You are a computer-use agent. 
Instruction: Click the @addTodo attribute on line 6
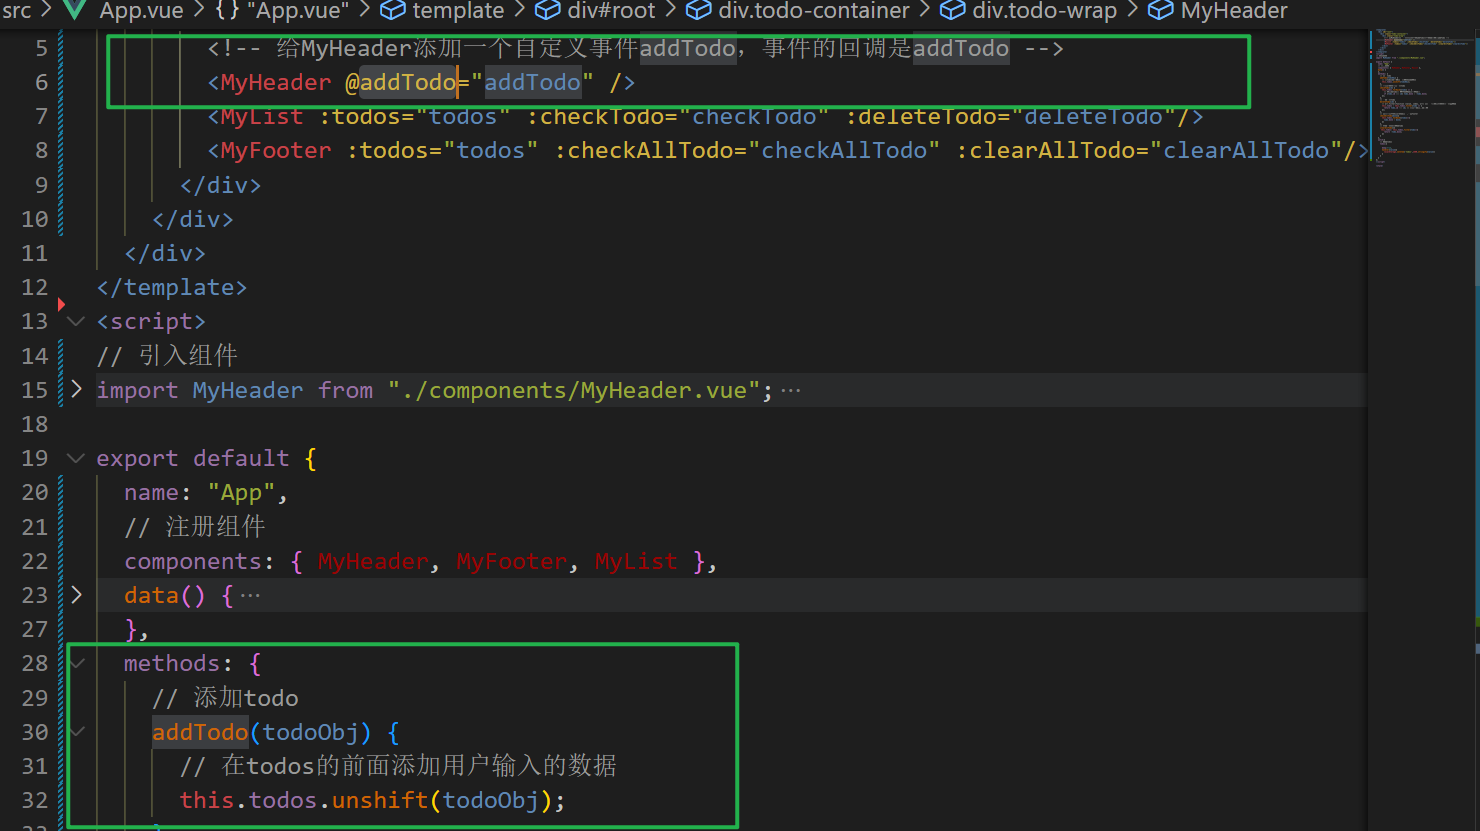point(401,82)
